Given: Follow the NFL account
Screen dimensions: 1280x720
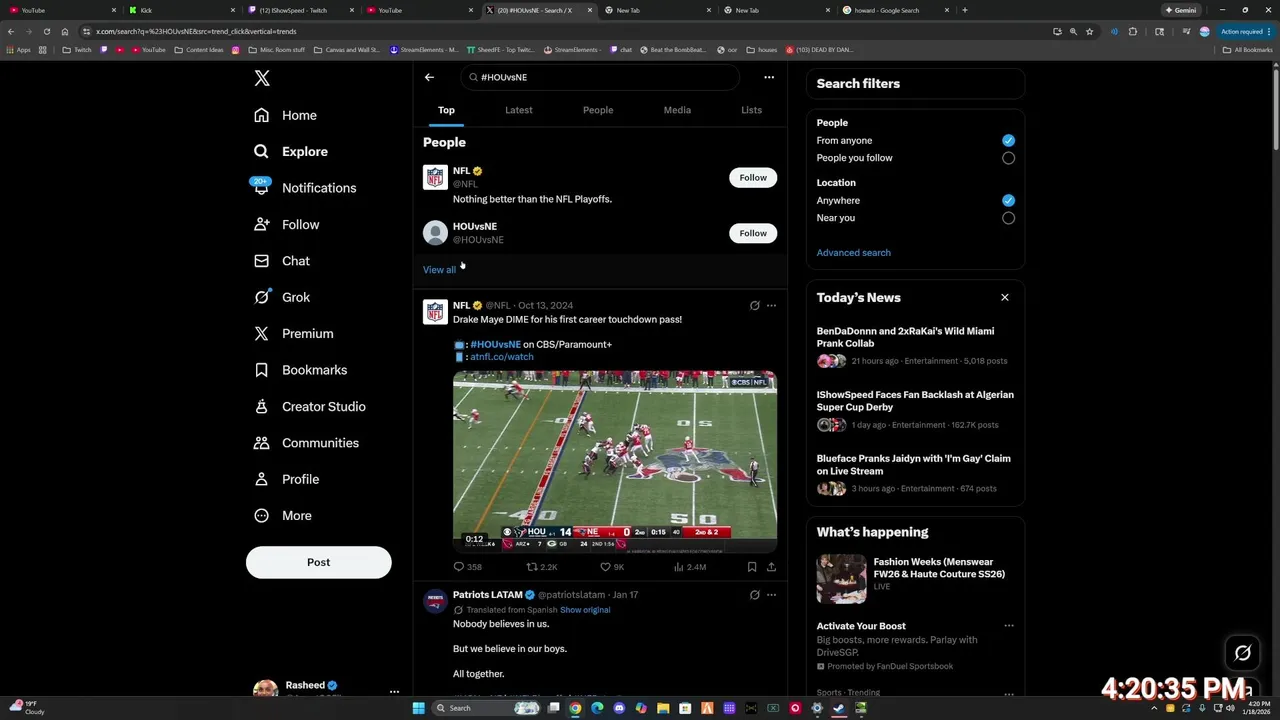Looking at the screenshot, I should (x=753, y=178).
